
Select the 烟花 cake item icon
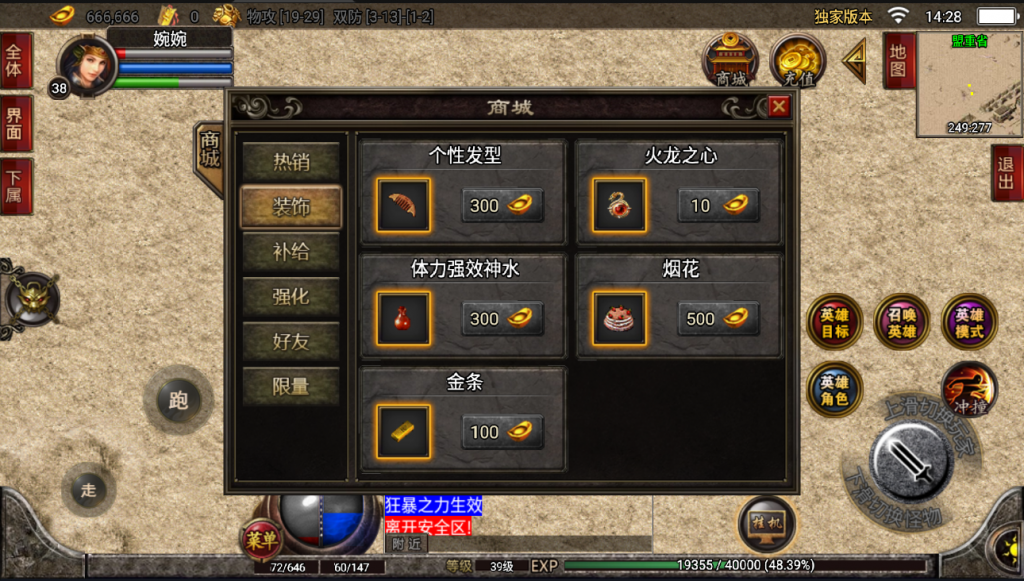(619, 319)
